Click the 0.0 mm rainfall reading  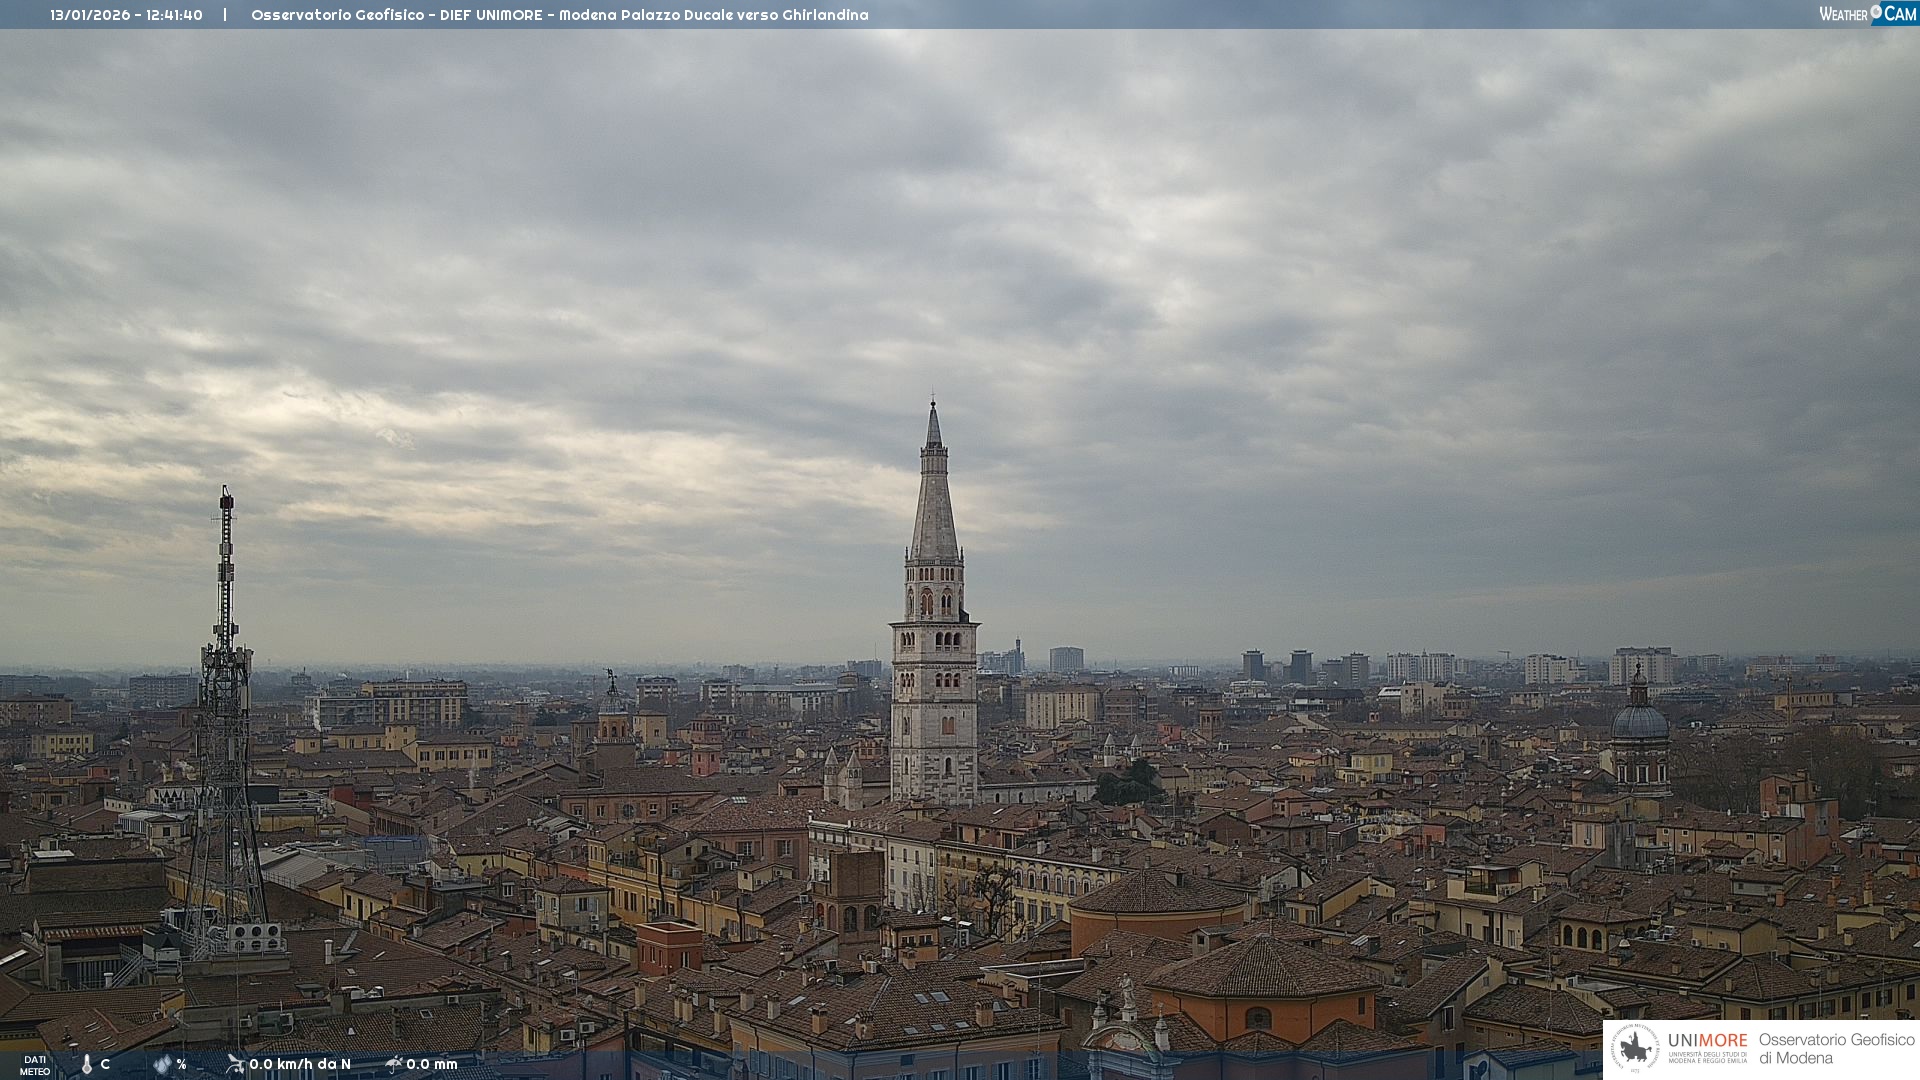pos(432,1064)
